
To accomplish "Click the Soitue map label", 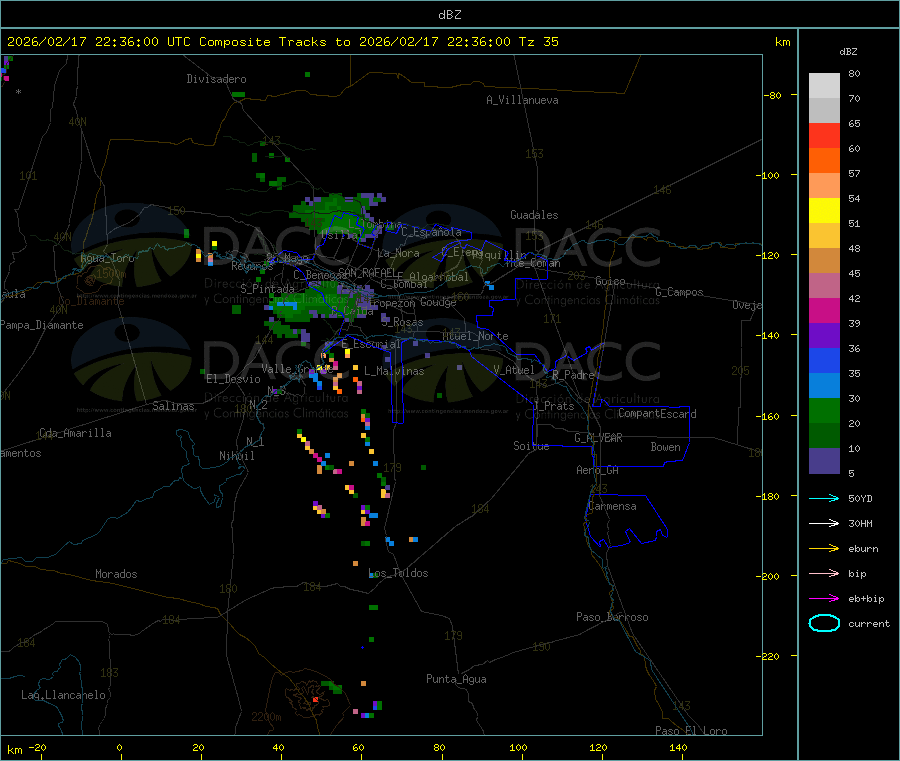I will click(x=531, y=446).
